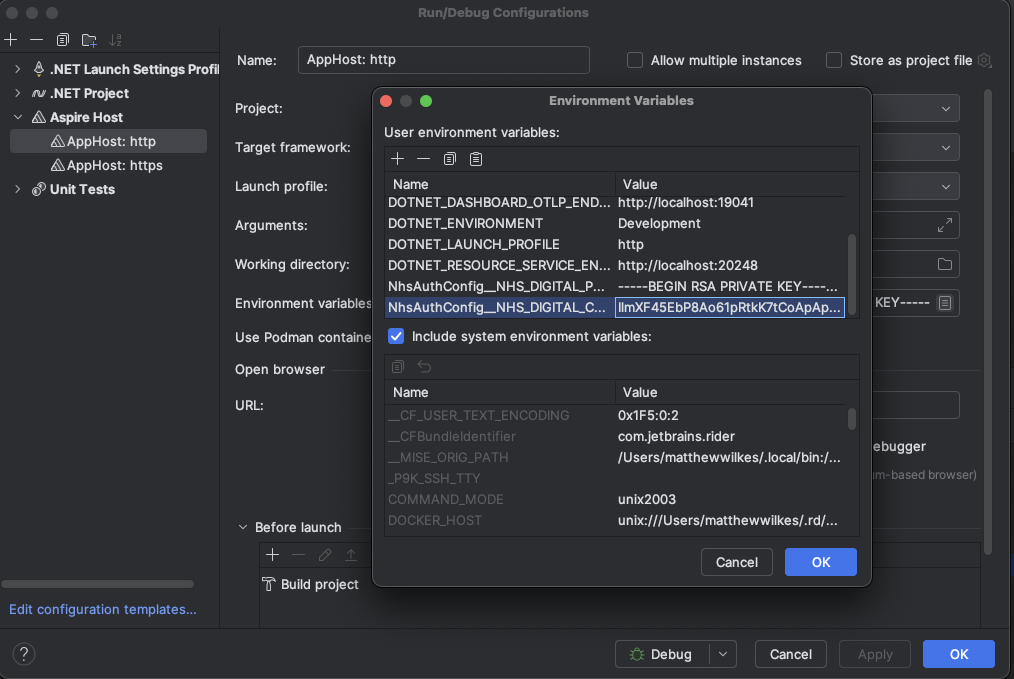
Task: Expand the .NET Project tree node
Action: [18, 93]
